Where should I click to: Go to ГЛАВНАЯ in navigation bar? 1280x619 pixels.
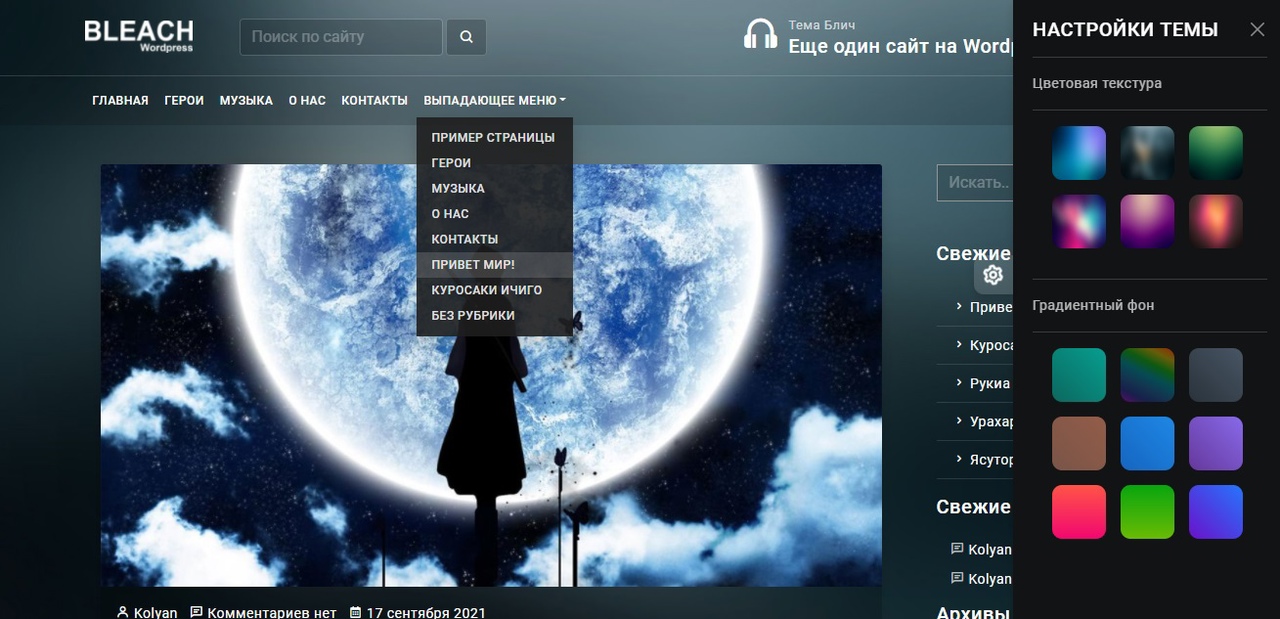(x=120, y=100)
